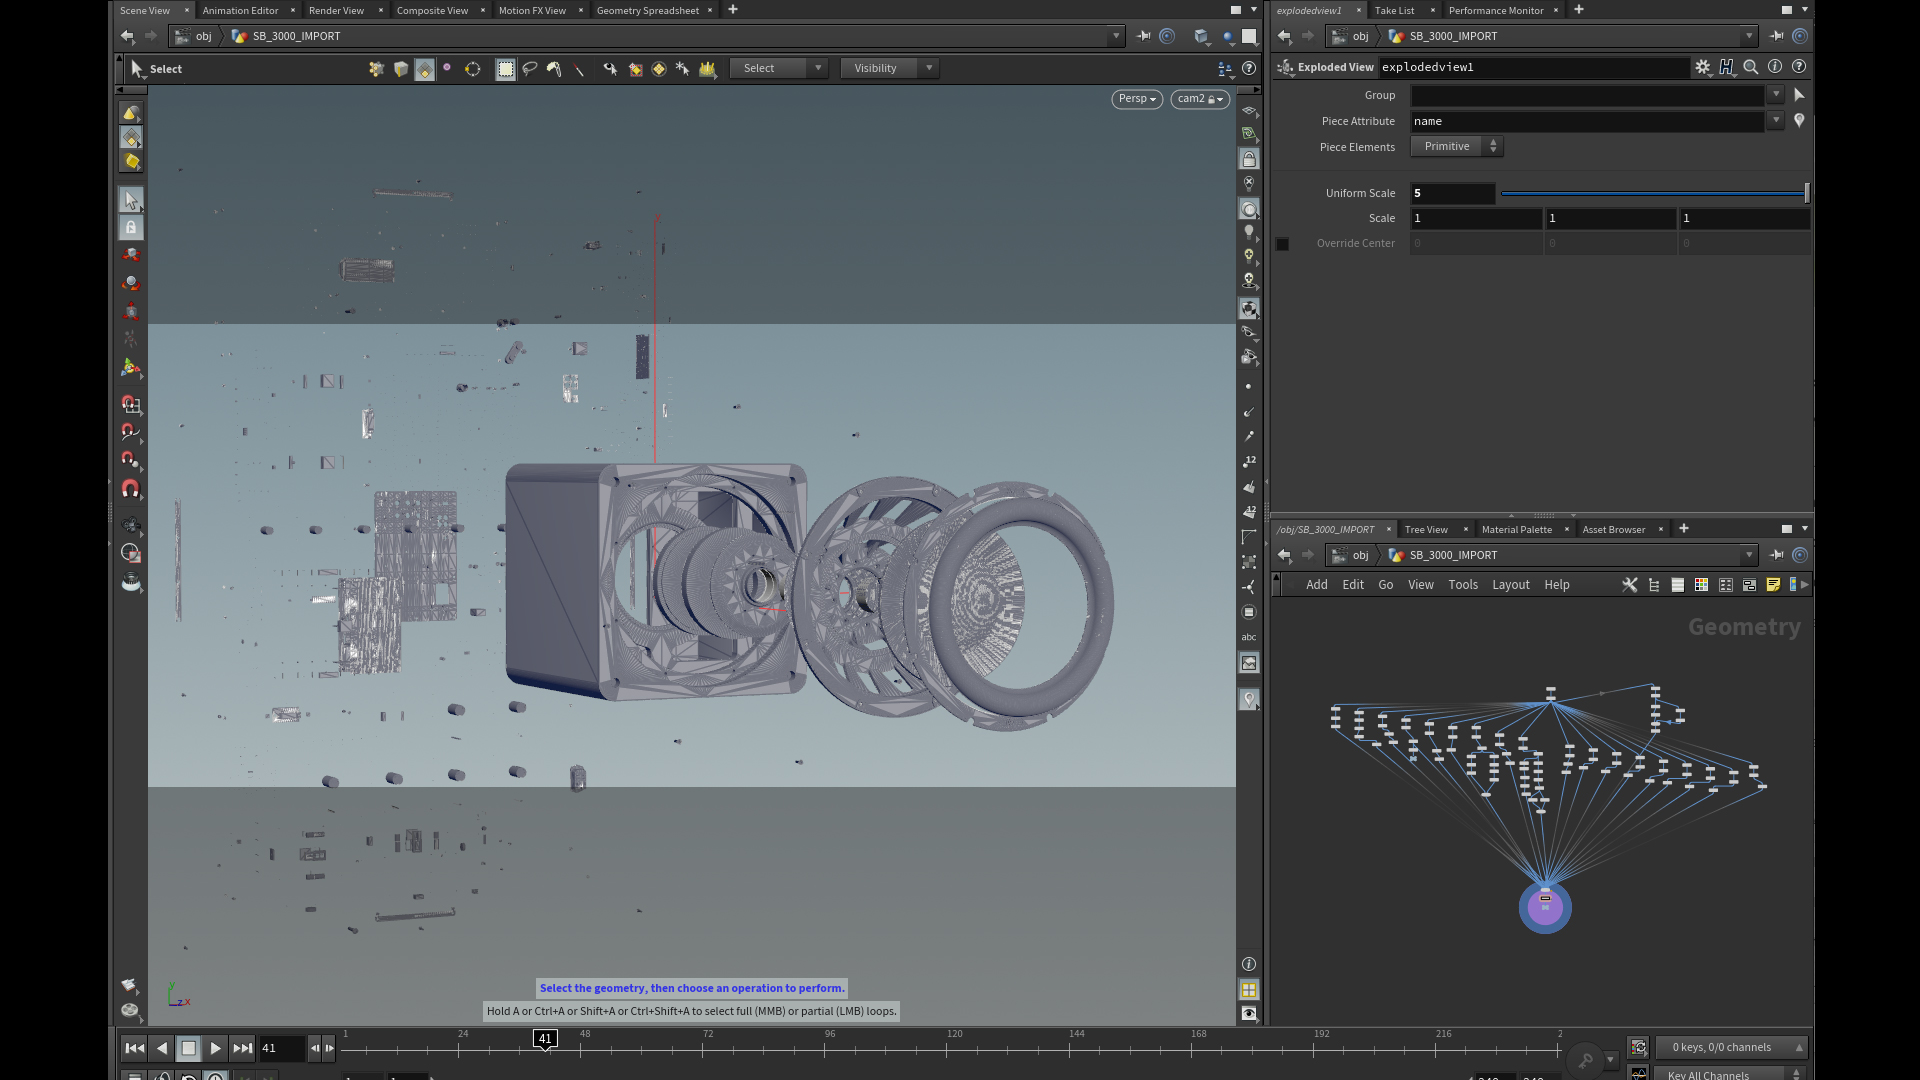Image resolution: width=1920 pixels, height=1080 pixels.
Task: Click the parameter search magnifier icon
Action: click(x=1750, y=67)
